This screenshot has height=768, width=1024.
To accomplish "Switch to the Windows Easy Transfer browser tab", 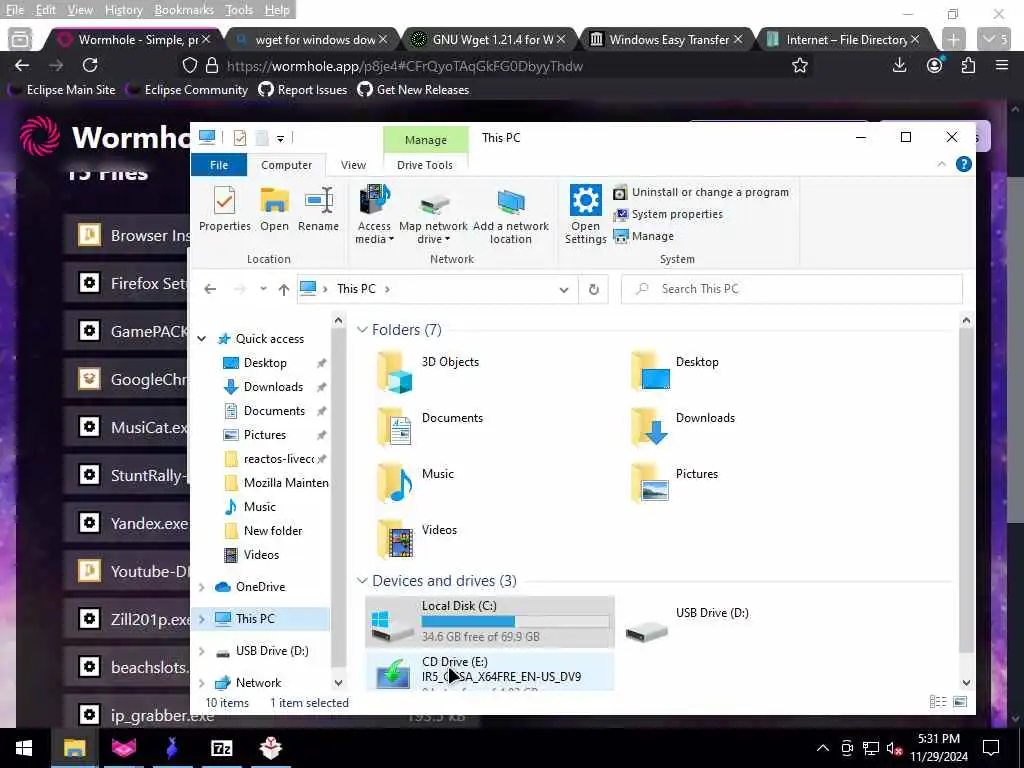I will coord(669,40).
